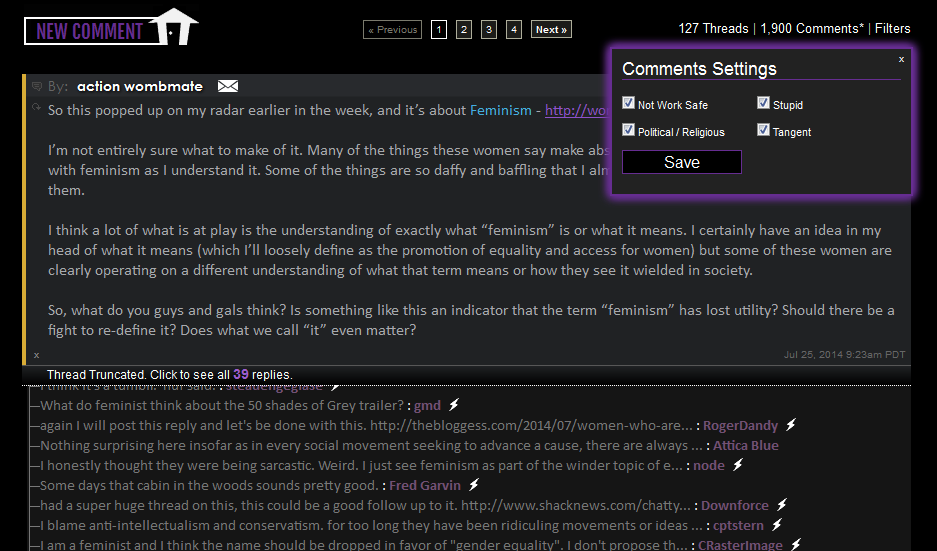Click the lightning bolt next to cptstern
The width and height of the screenshot is (937, 551).
pos(777,525)
